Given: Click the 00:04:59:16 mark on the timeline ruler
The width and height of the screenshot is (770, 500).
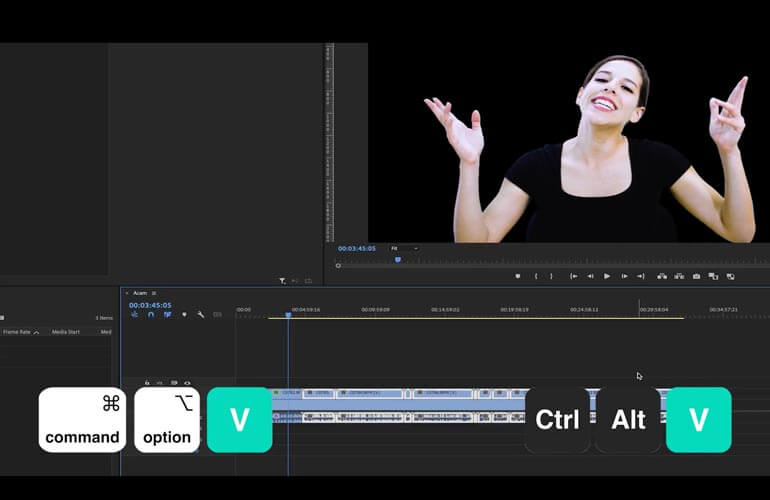Looking at the screenshot, I should click(306, 309).
